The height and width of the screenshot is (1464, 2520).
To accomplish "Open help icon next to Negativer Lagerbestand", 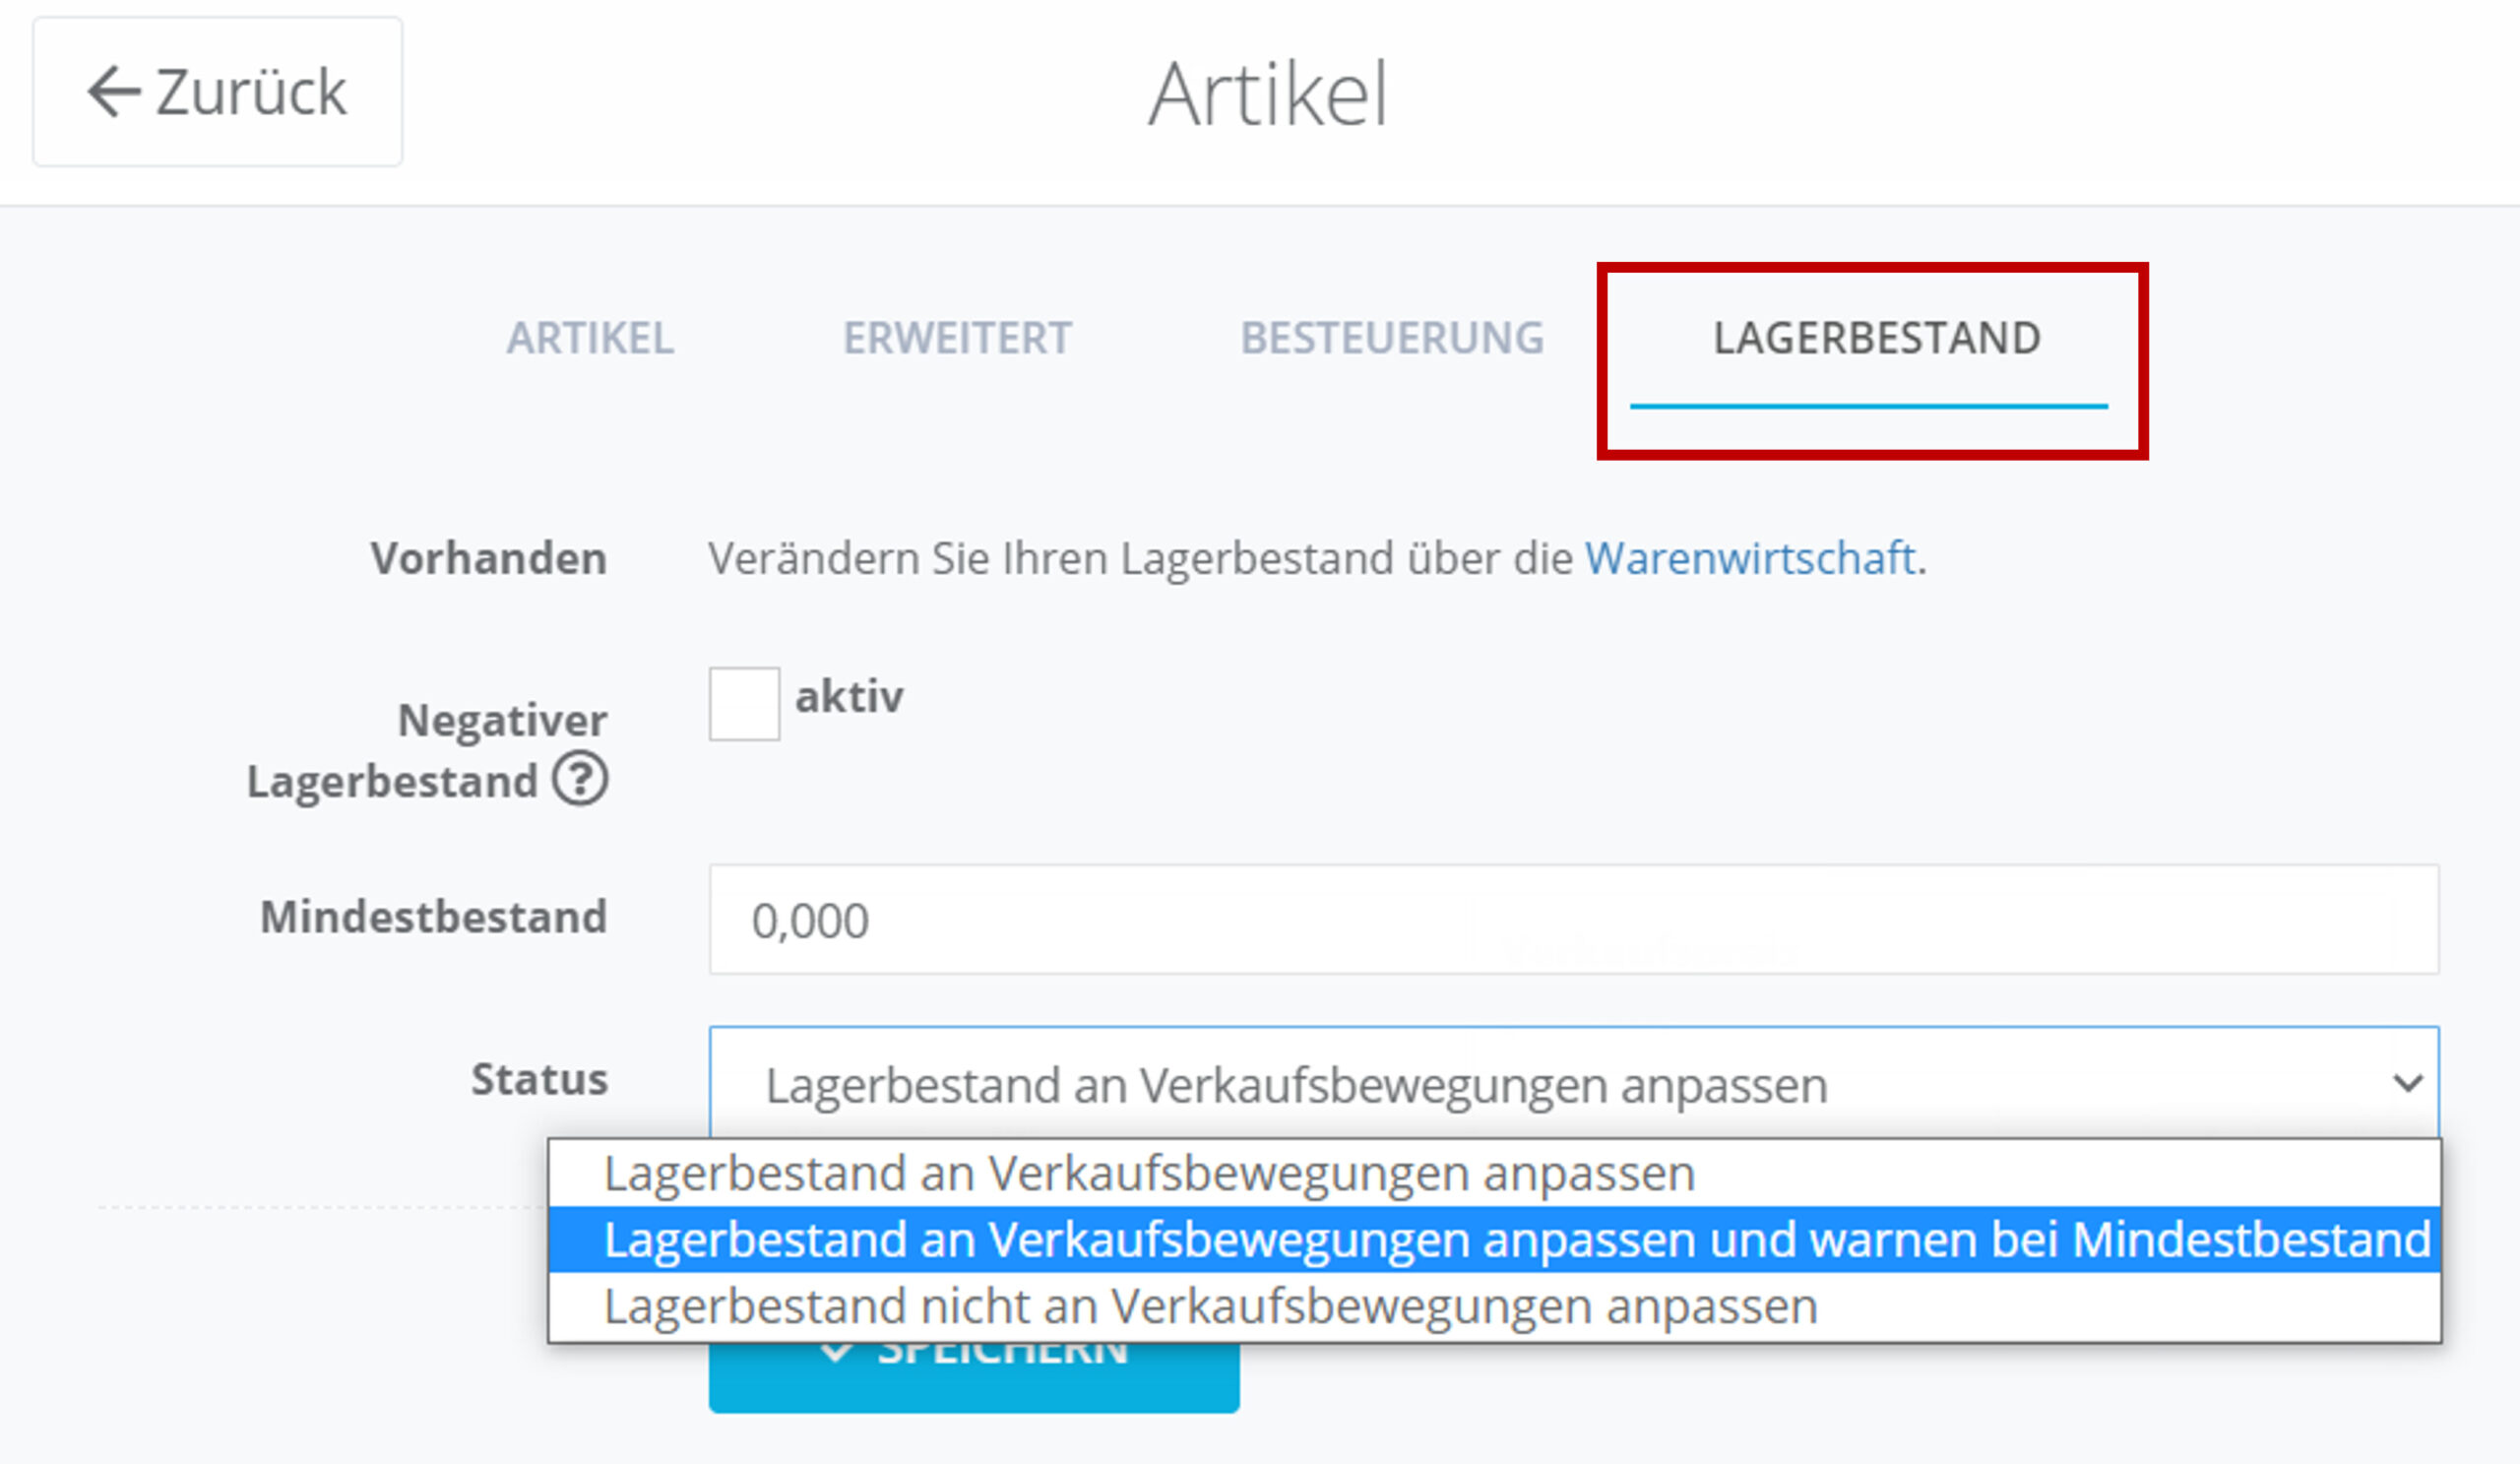I will (580, 778).
